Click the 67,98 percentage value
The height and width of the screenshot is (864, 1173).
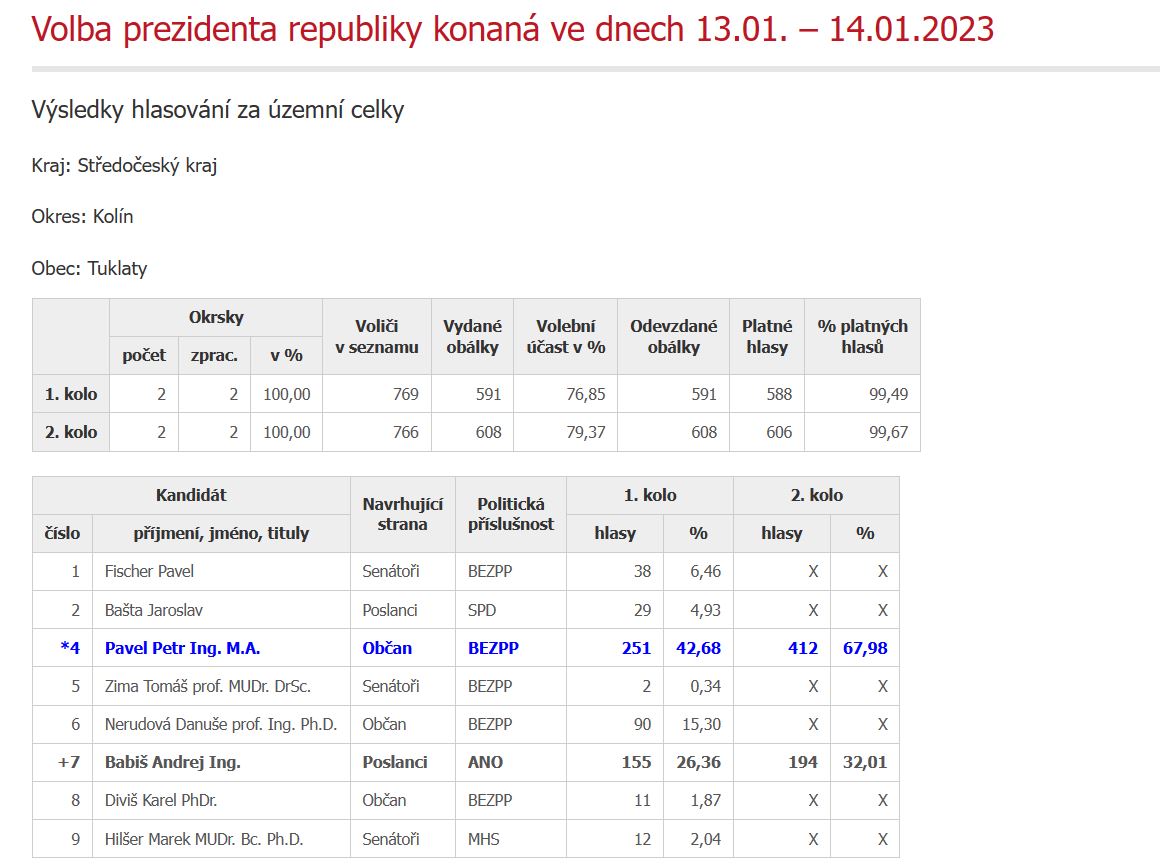(x=865, y=649)
